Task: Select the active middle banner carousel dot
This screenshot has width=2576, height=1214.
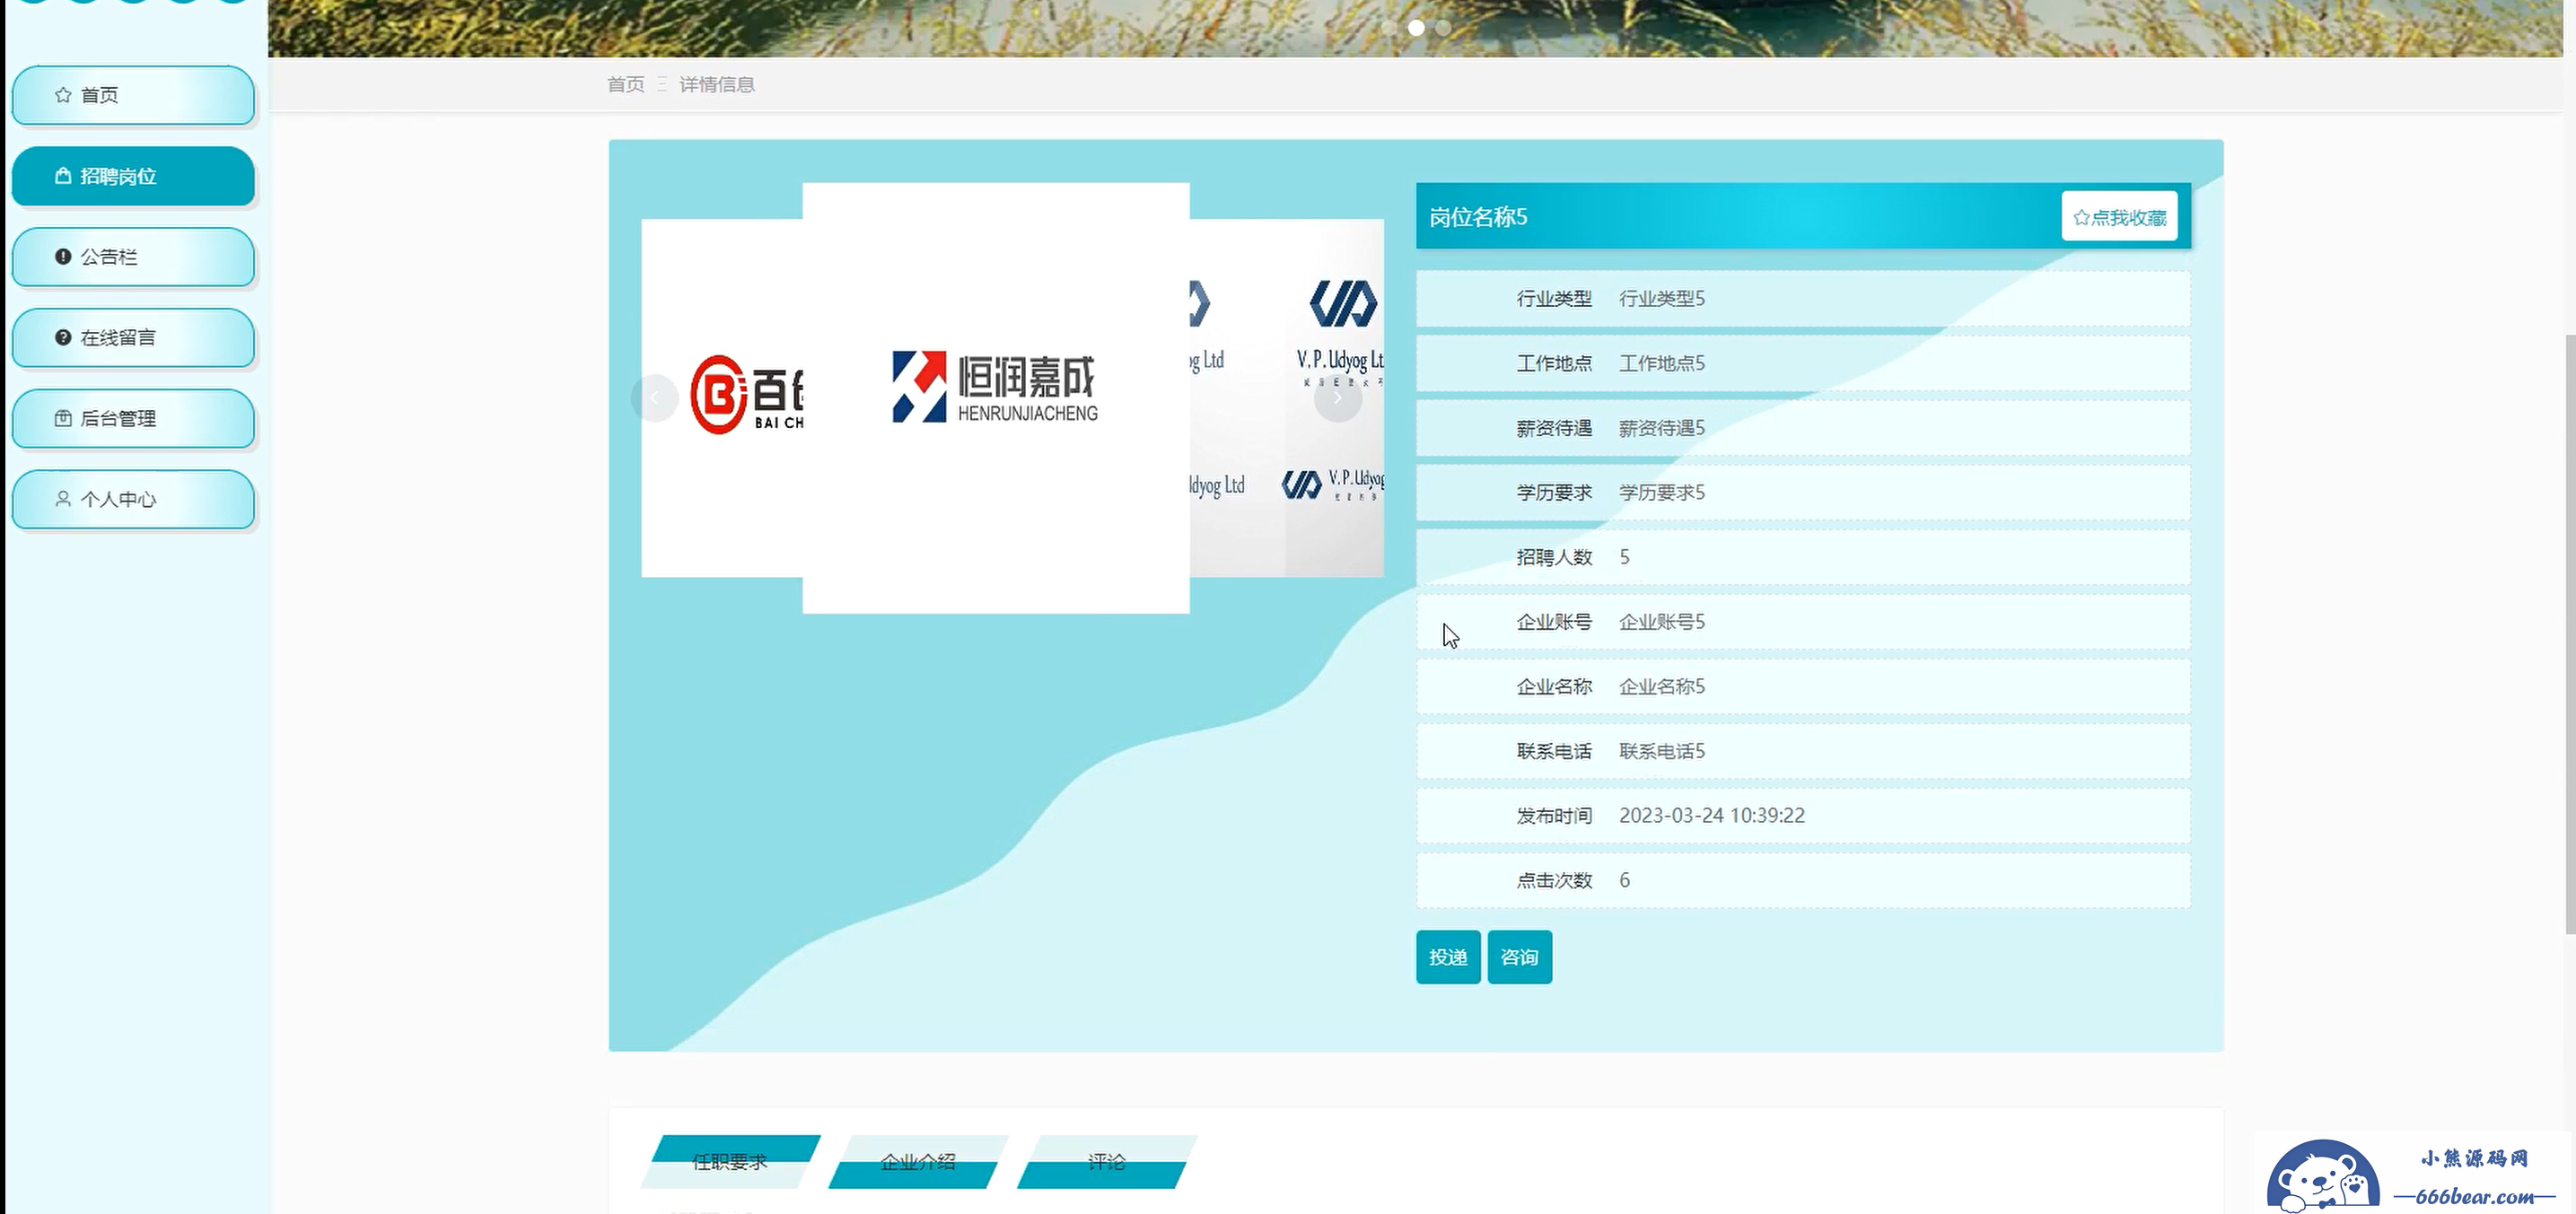Action: click(1416, 28)
